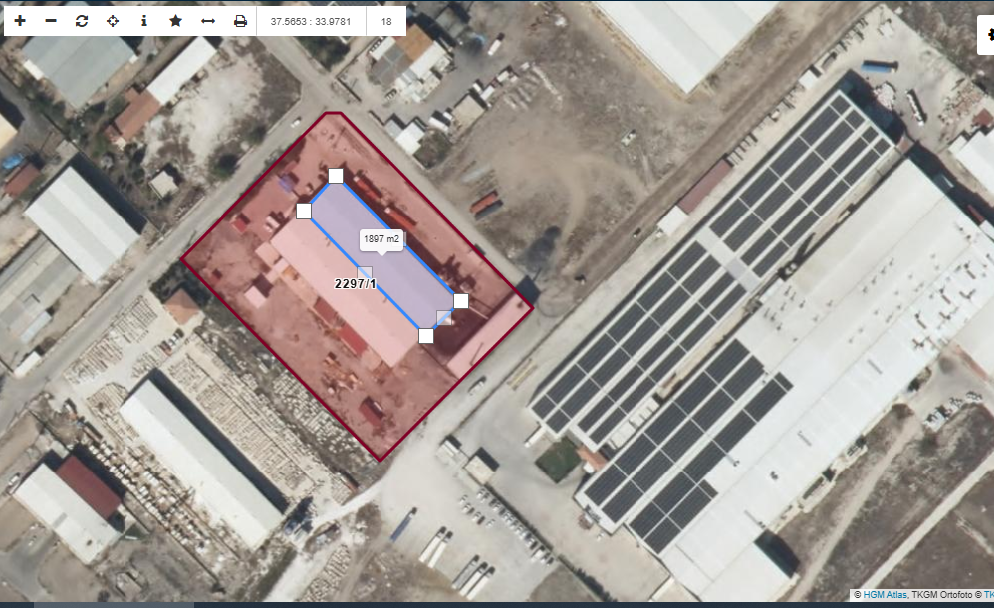Zoom in with the plus icon

coord(20,20)
